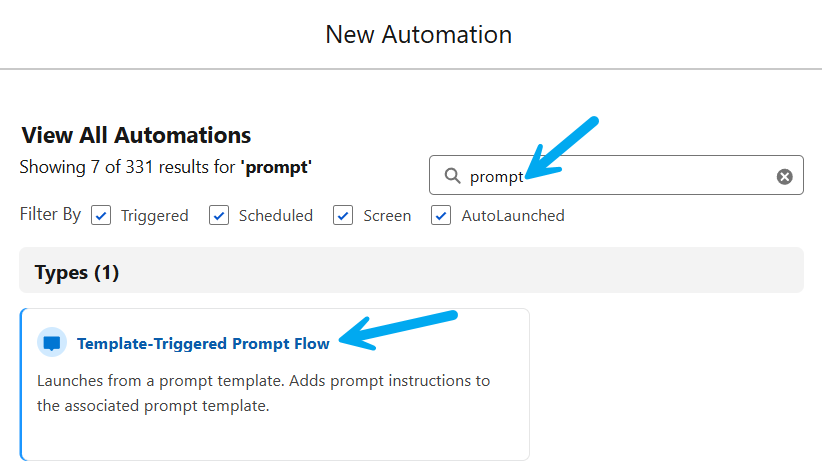Disable the Screen filter checkbox

coord(343,215)
